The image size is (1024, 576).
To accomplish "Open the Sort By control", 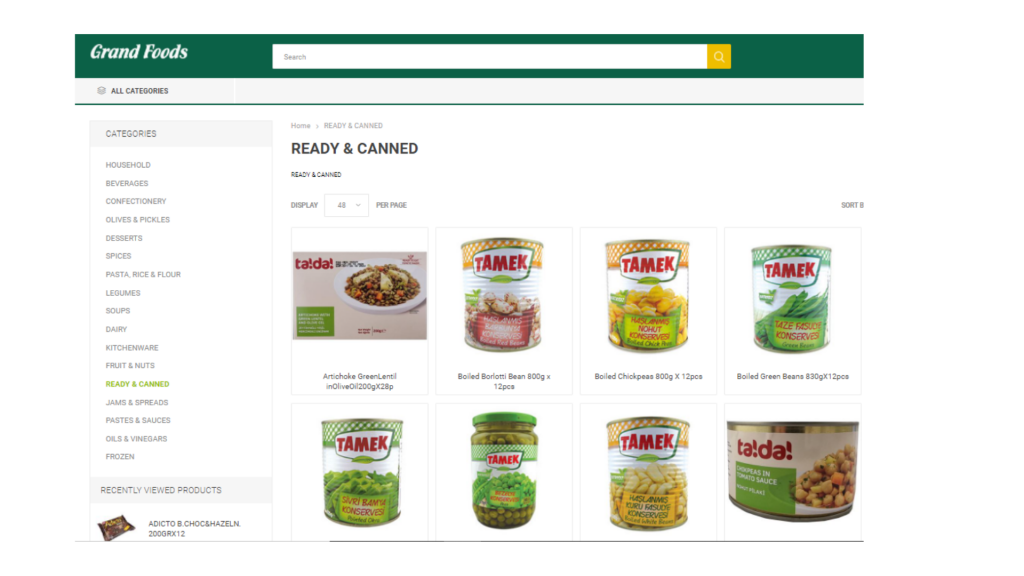I will (852, 205).
